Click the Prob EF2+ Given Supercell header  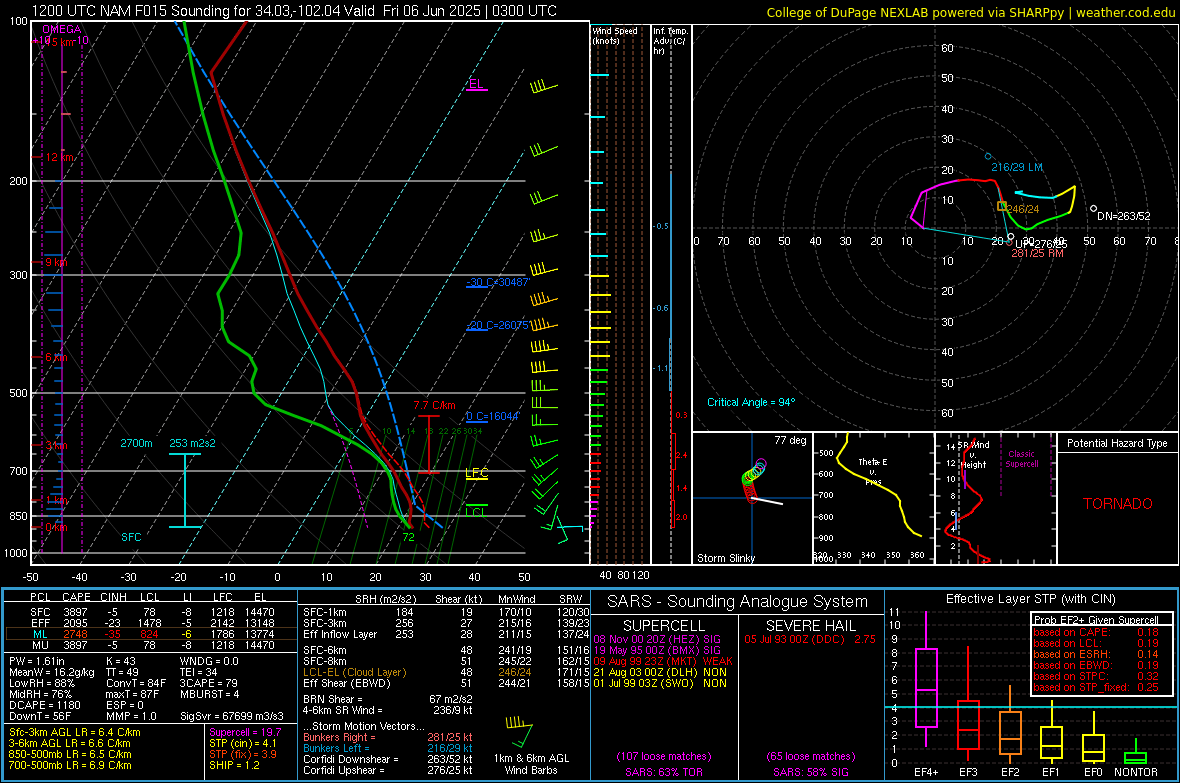[x=1096, y=620]
